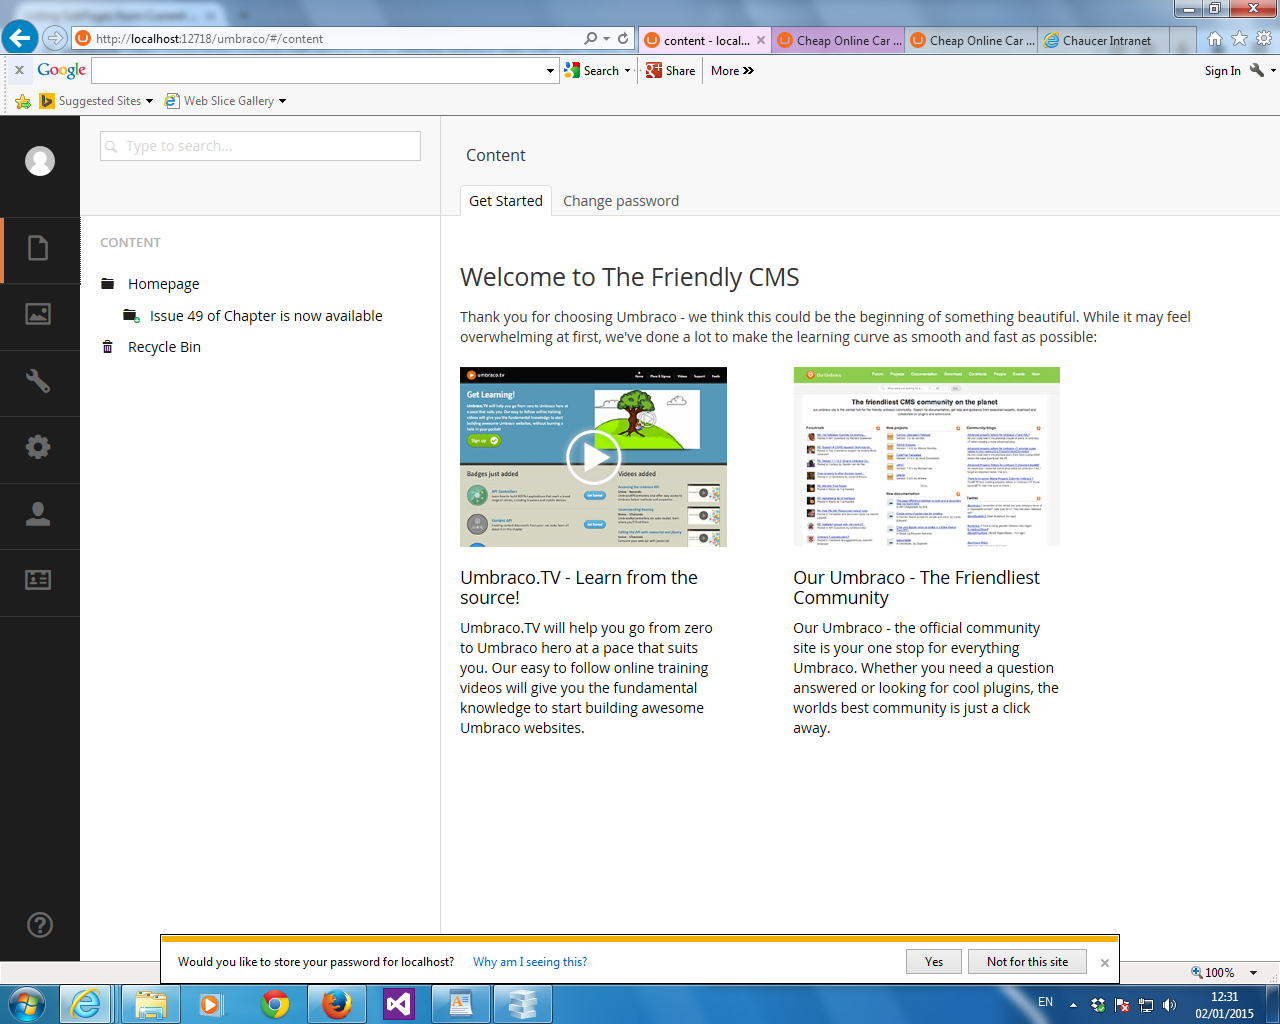Screen dimensions: 1280x1024
Task: Open Windows Explorer folder on taskbar
Action: [x=150, y=1004]
